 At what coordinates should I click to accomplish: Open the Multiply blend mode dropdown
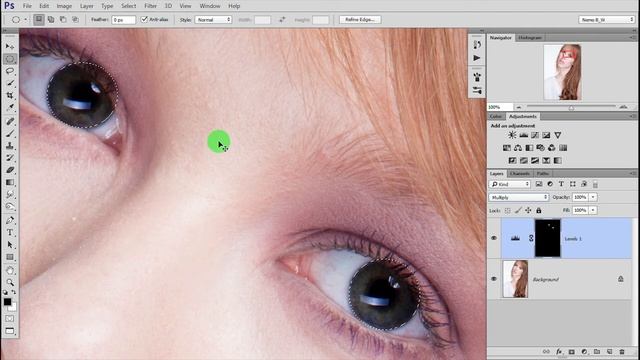click(x=519, y=198)
